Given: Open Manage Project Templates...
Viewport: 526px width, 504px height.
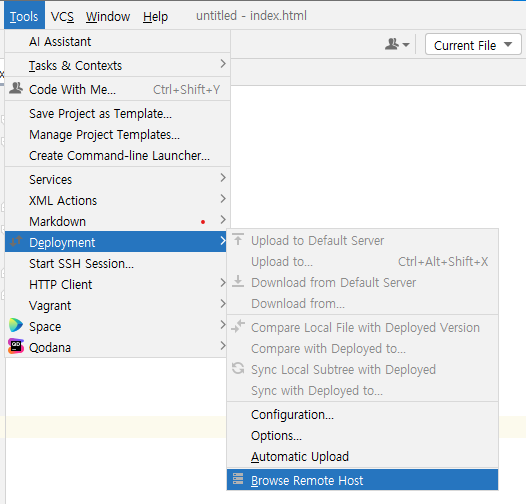Looking at the screenshot, I should pos(117,135).
